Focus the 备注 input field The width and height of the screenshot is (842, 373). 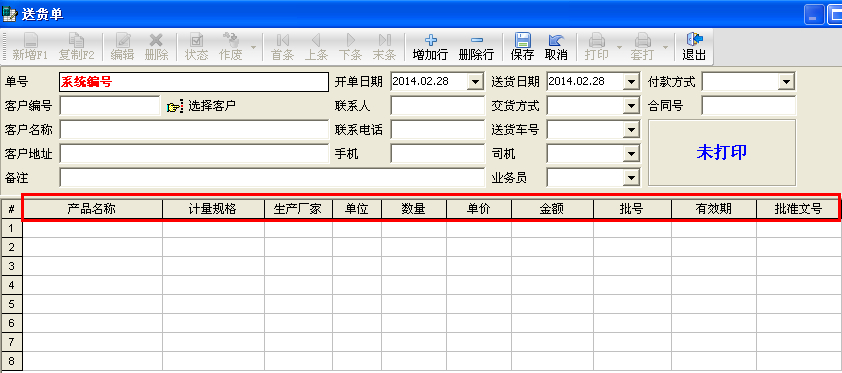point(272,177)
